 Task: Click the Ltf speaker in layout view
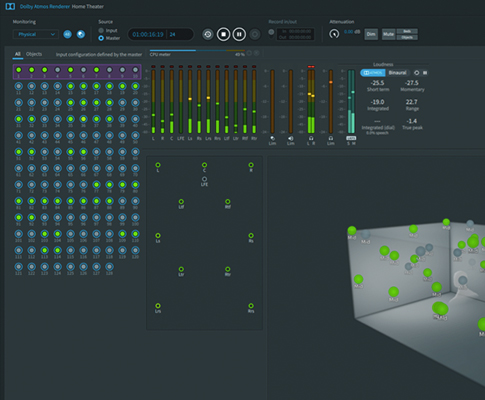(181, 202)
